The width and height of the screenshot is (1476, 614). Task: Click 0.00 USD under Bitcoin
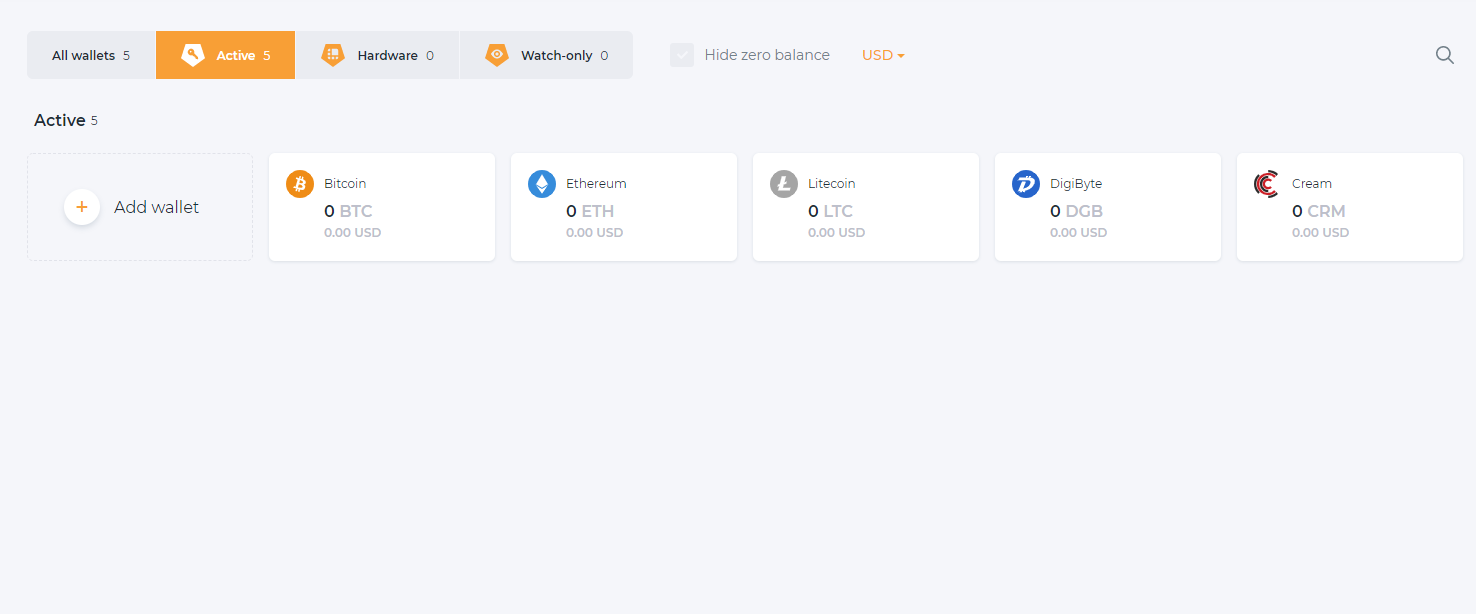[353, 233]
